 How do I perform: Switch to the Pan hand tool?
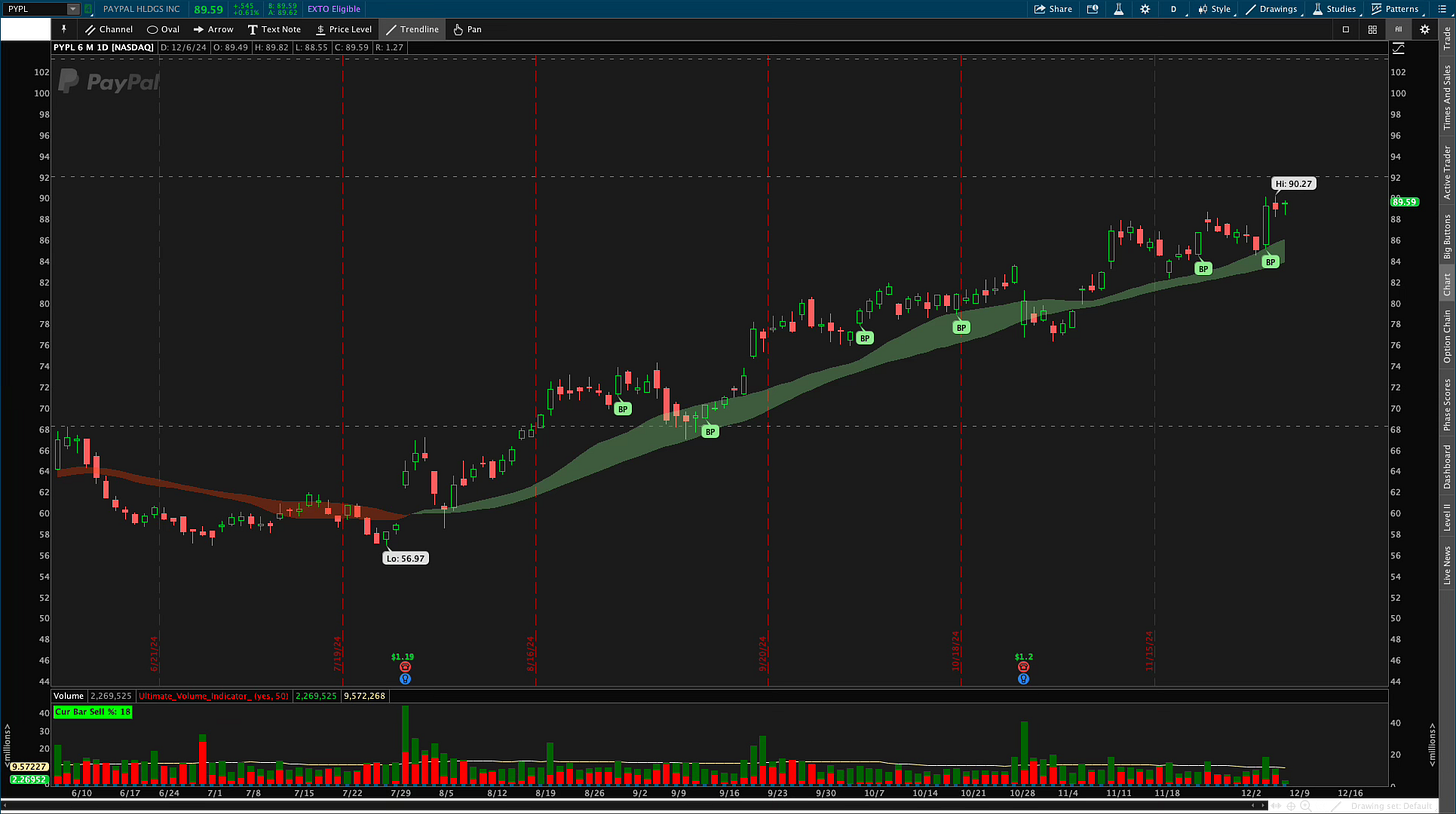coord(466,29)
